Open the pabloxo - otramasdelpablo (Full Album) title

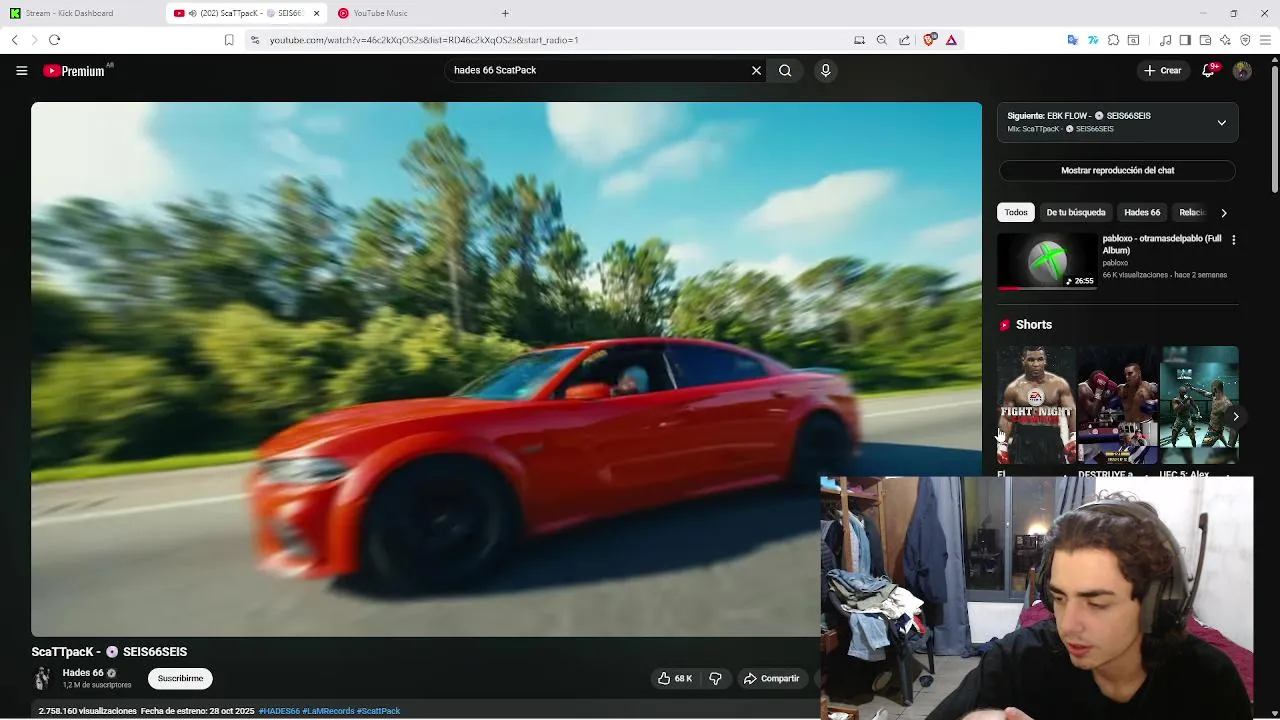click(1161, 244)
